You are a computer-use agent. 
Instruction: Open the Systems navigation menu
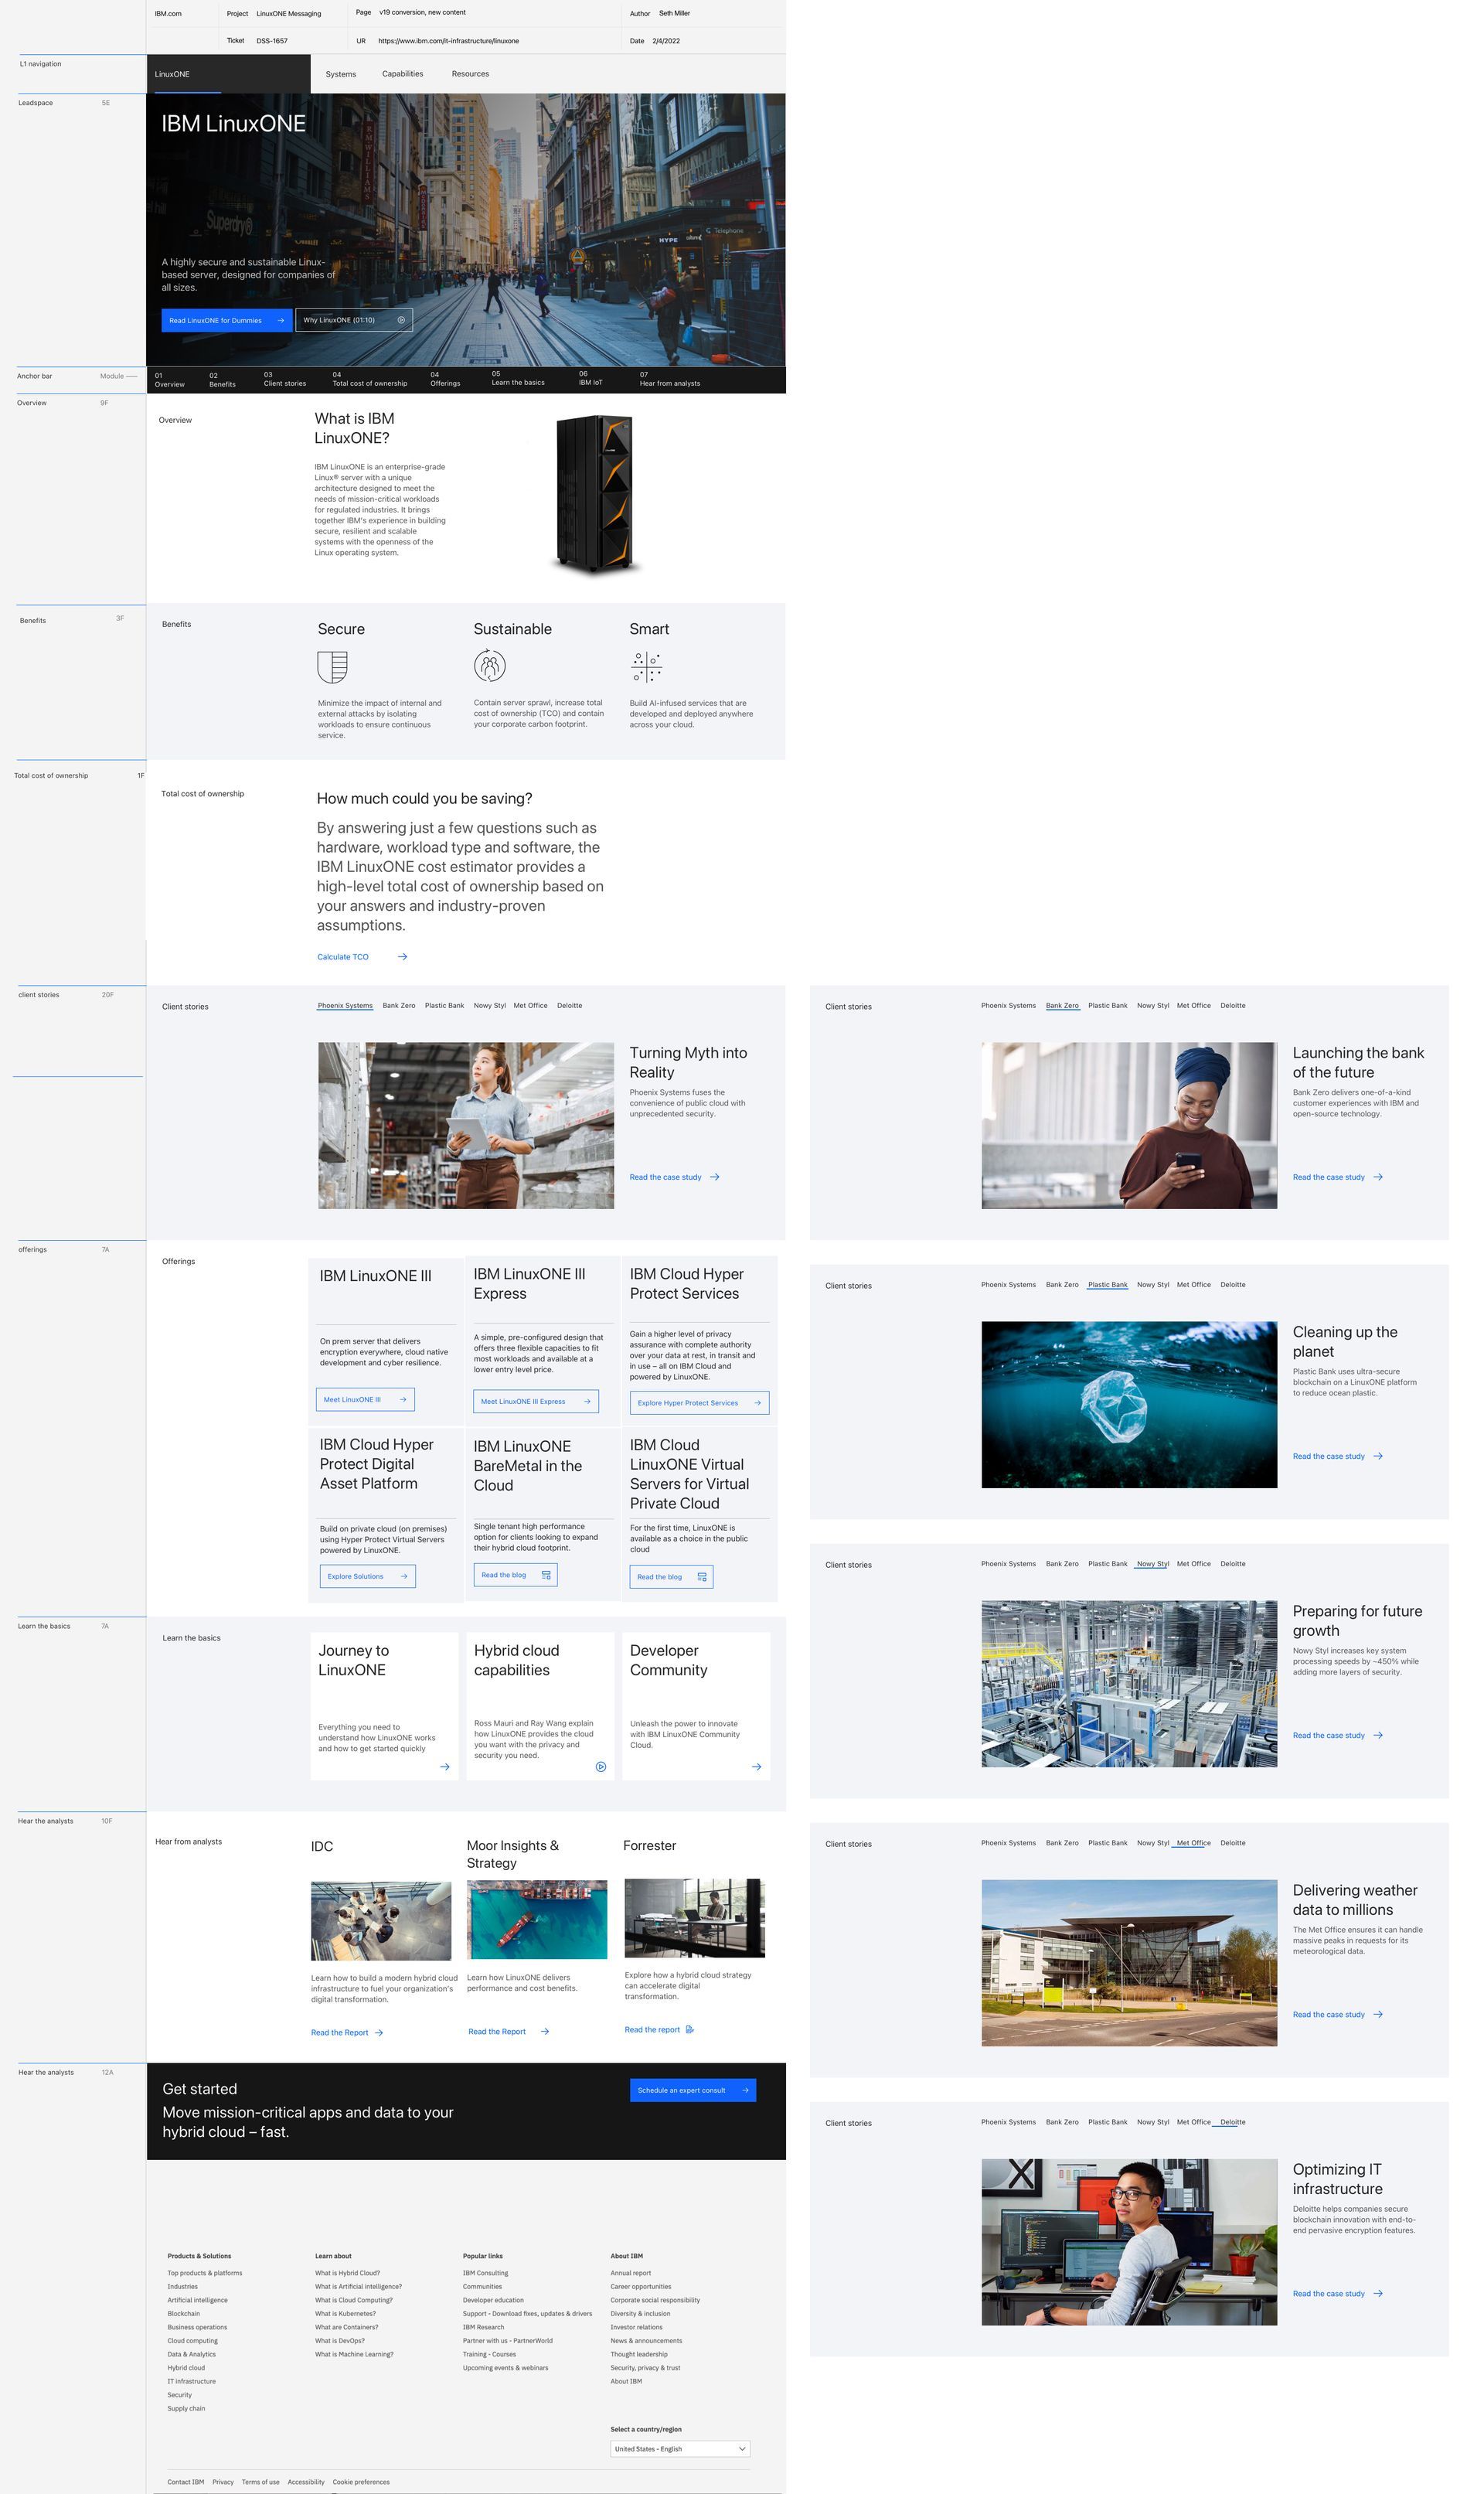coord(341,74)
